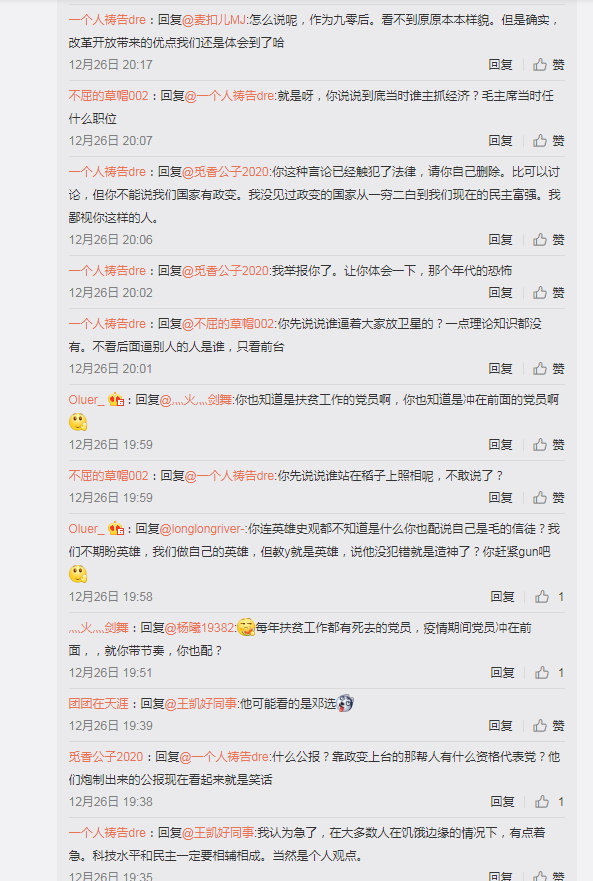Screen dimensions: 593x881
Task: Click thumbs-up on 20:07 comment
Action: (x=548, y=140)
